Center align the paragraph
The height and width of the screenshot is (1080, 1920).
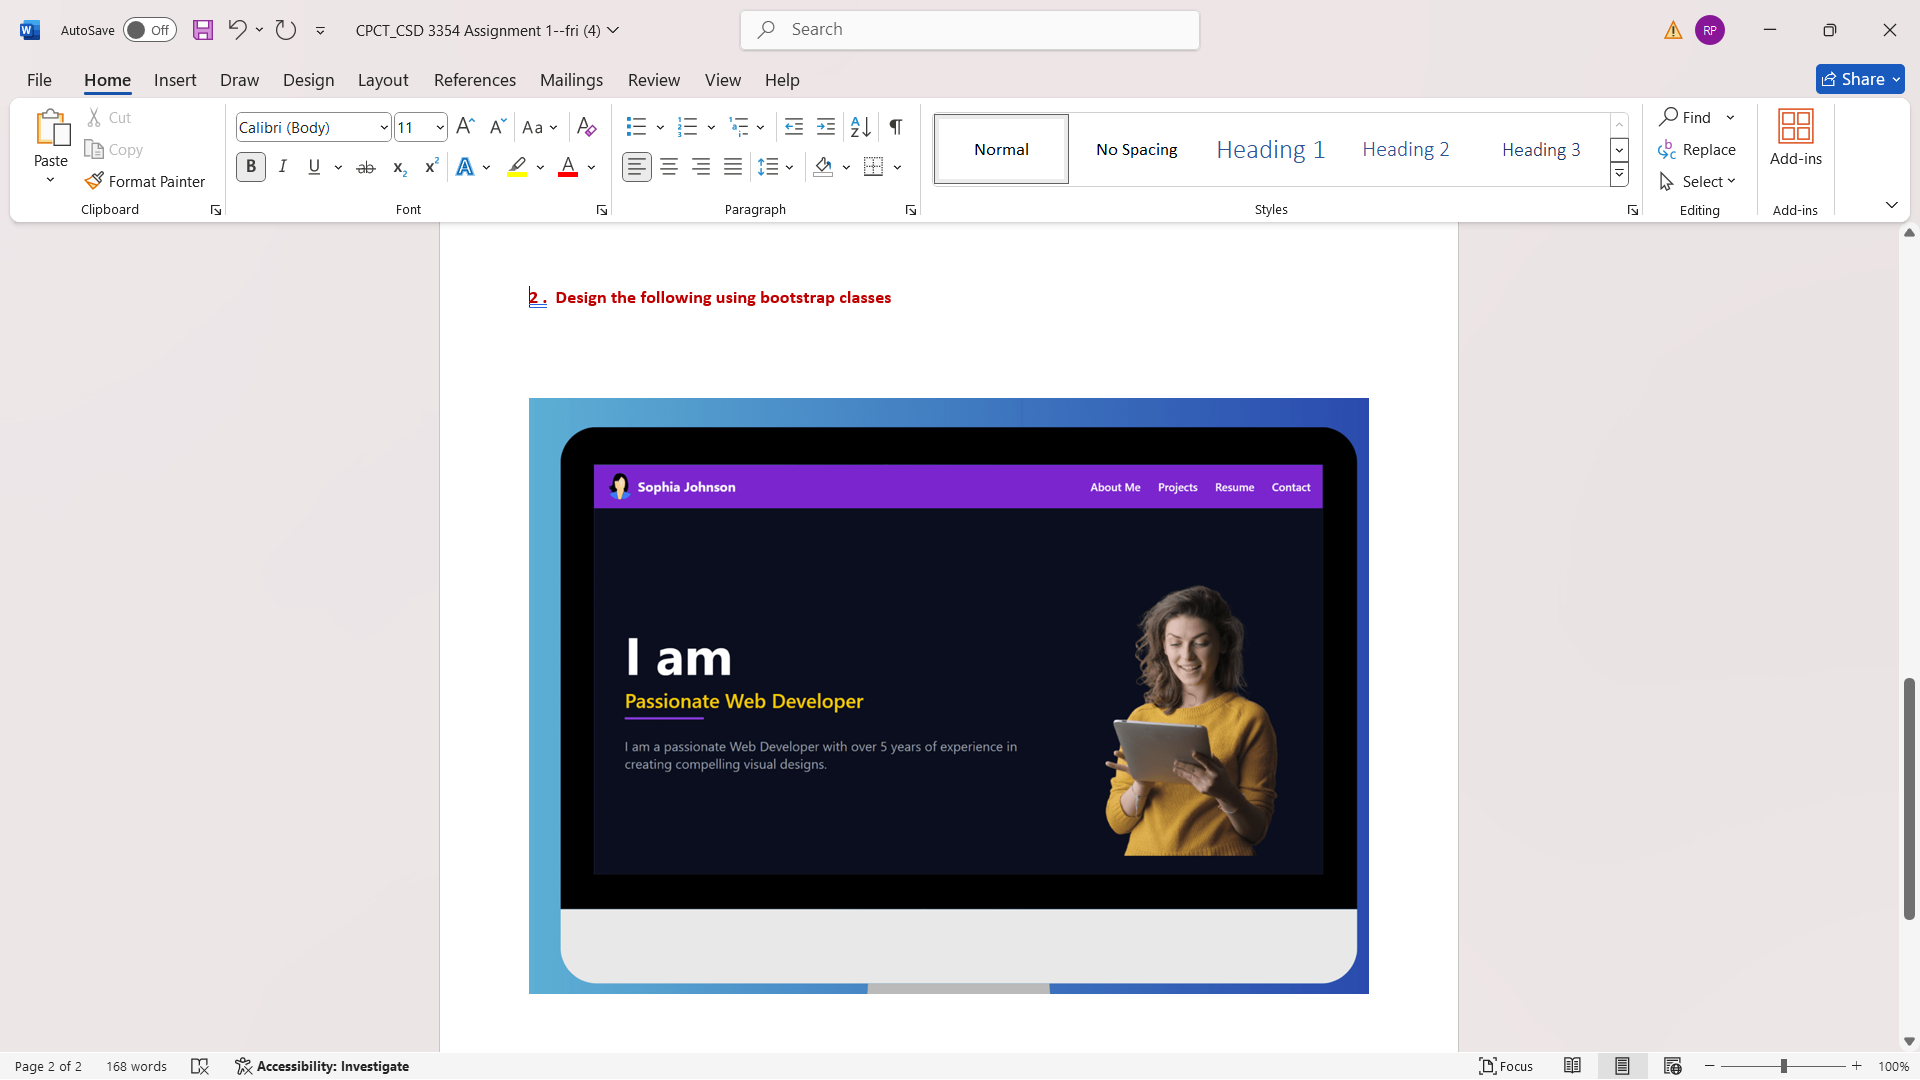click(x=669, y=167)
